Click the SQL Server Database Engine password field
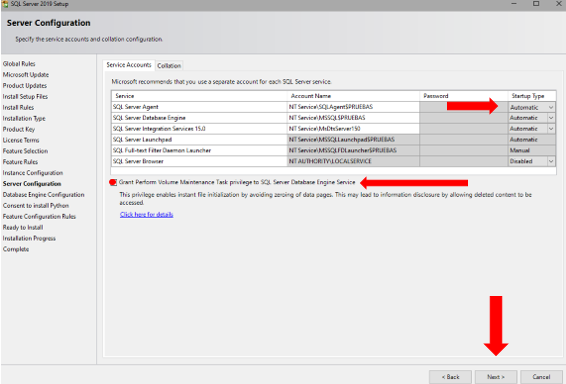The image size is (566, 384). [463, 118]
